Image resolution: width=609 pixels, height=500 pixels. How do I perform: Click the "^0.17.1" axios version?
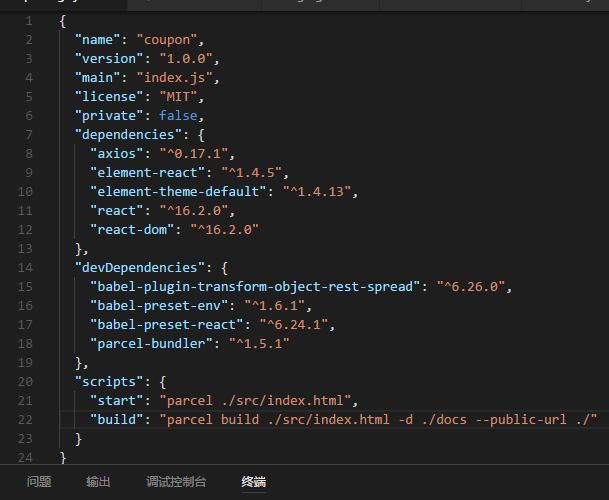click(x=194, y=153)
